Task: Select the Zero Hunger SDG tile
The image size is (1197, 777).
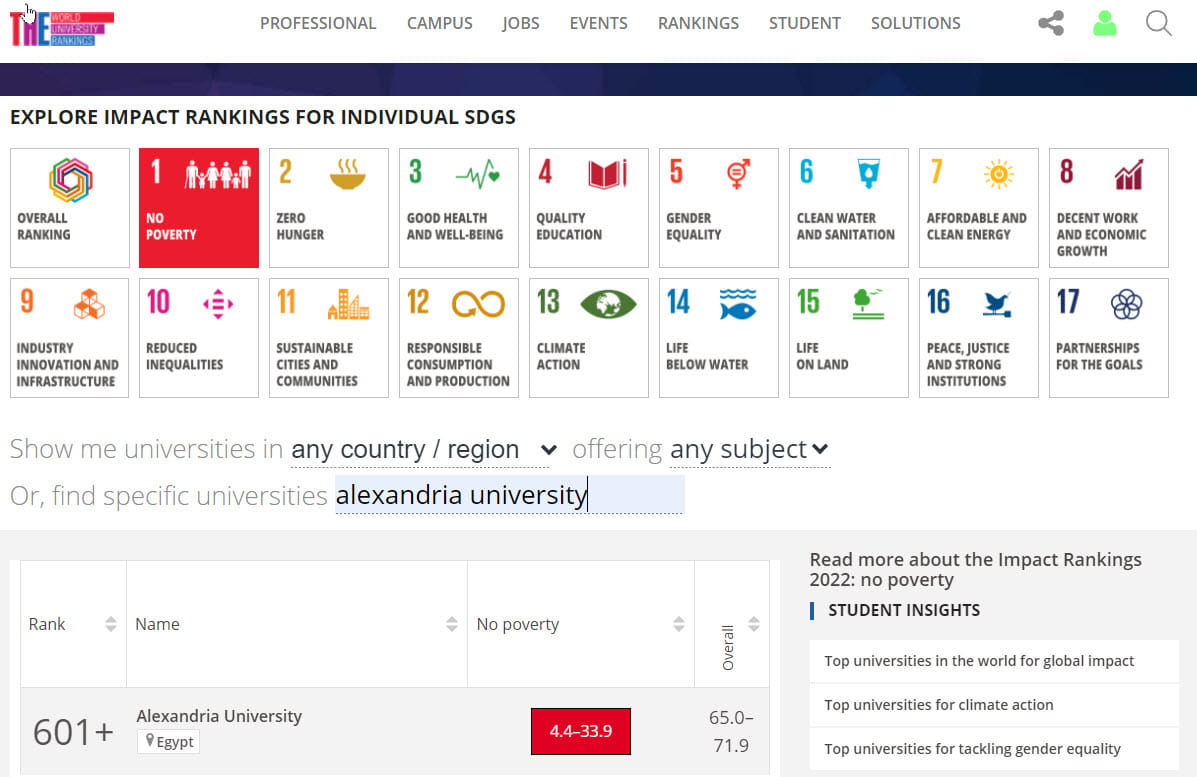Action: [329, 208]
